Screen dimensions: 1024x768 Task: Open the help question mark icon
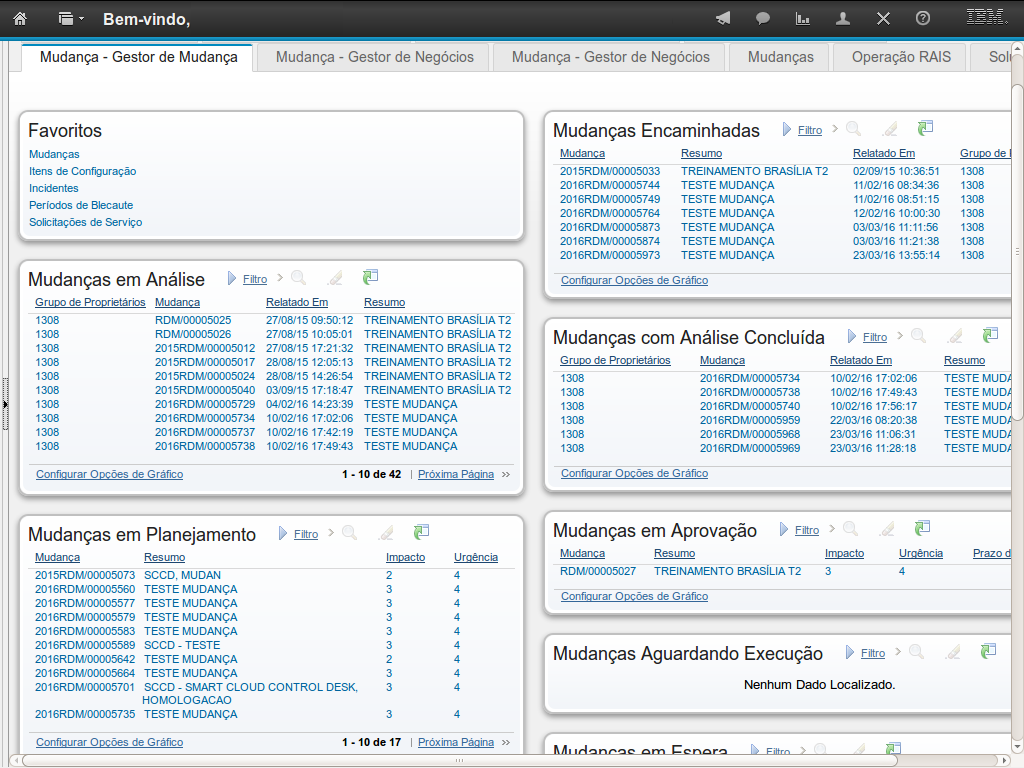coord(923,18)
